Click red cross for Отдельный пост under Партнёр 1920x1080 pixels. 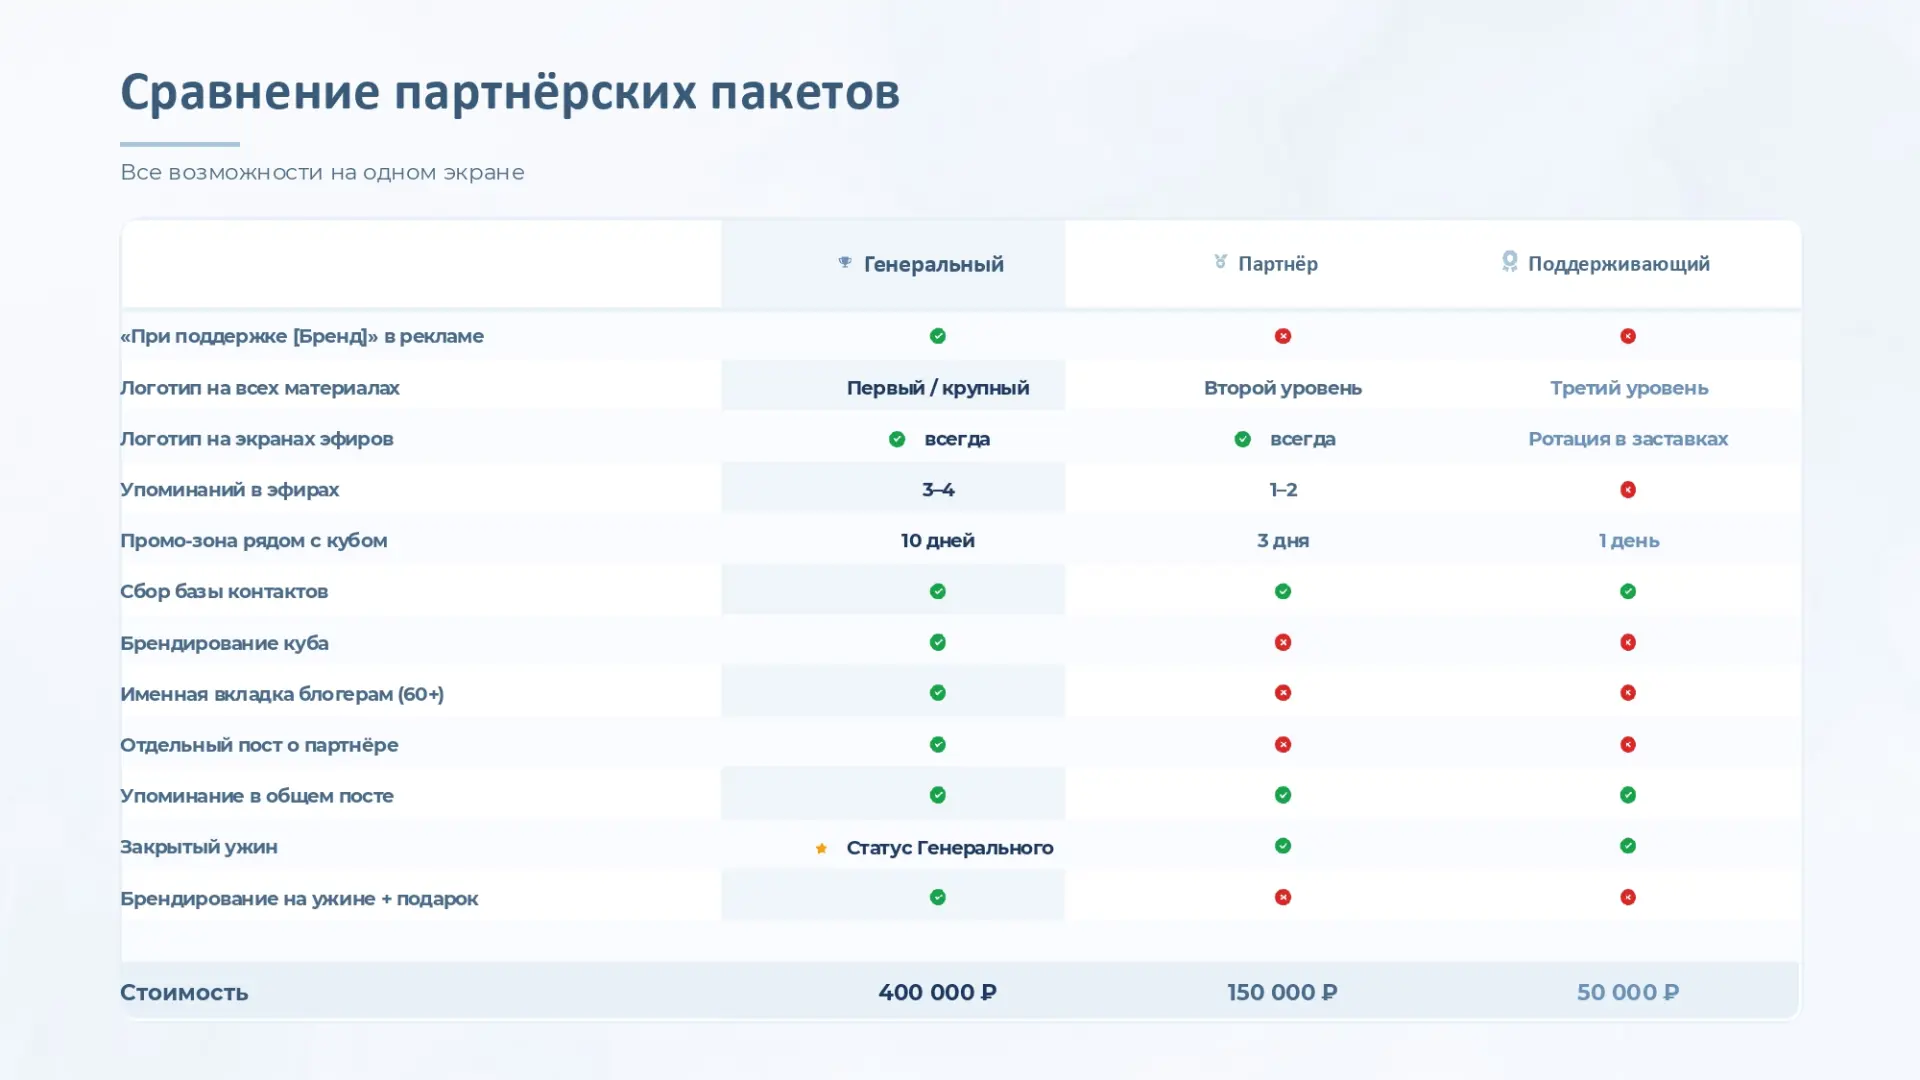(x=1283, y=745)
